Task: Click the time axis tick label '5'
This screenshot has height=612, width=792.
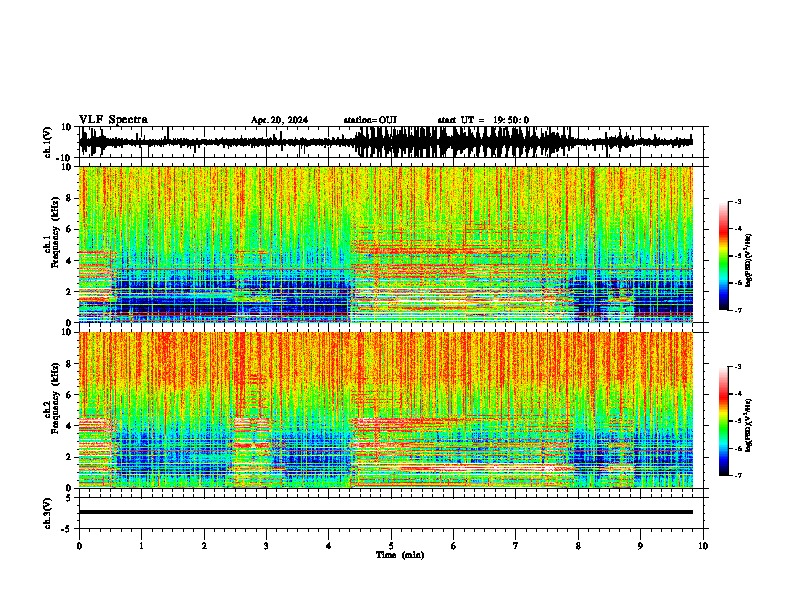Action: pos(391,546)
